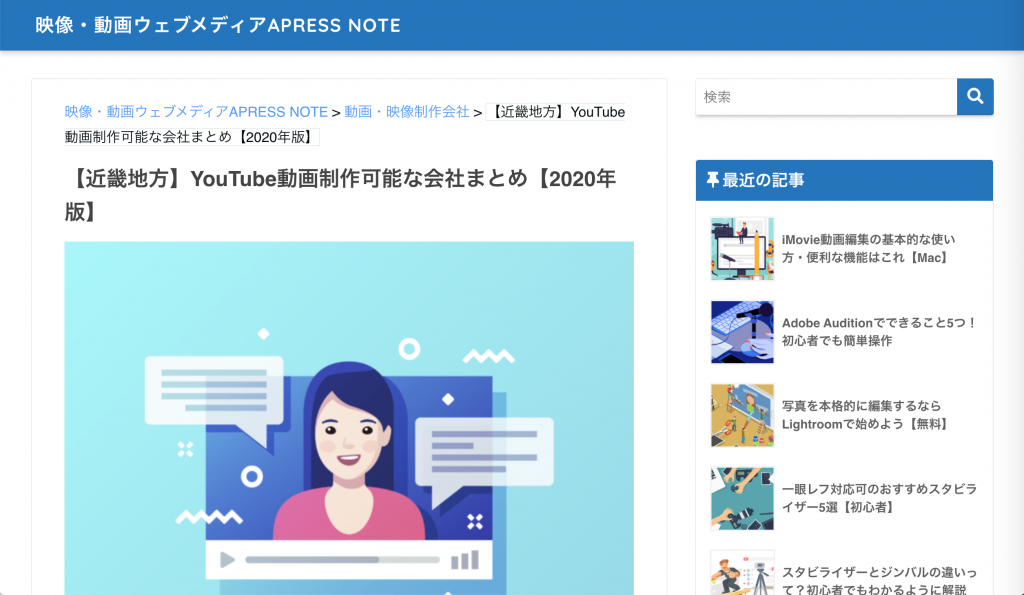This screenshot has width=1024, height=595.
Task: Click the magnifier search button
Action: tap(975, 97)
